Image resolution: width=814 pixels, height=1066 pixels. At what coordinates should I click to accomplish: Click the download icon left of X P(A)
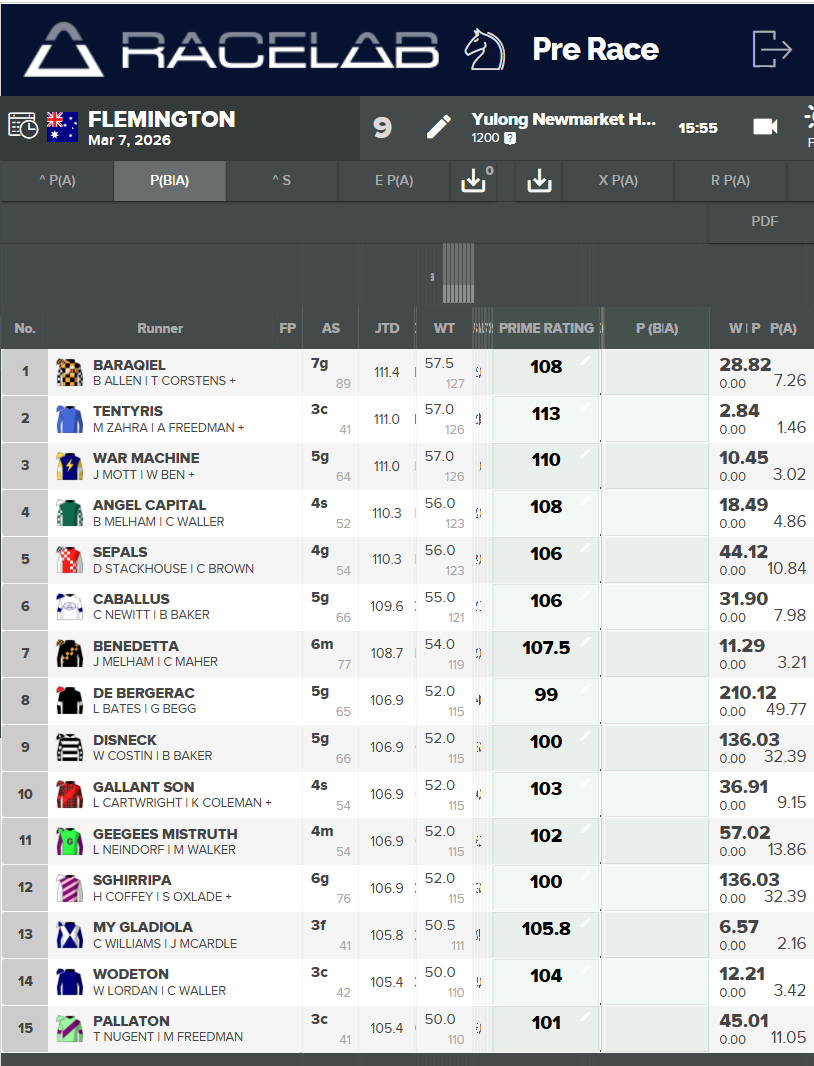pos(539,181)
